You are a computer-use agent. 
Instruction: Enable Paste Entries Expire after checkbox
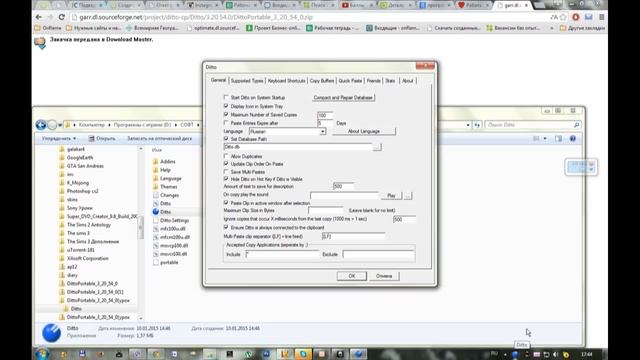coord(226,123)
